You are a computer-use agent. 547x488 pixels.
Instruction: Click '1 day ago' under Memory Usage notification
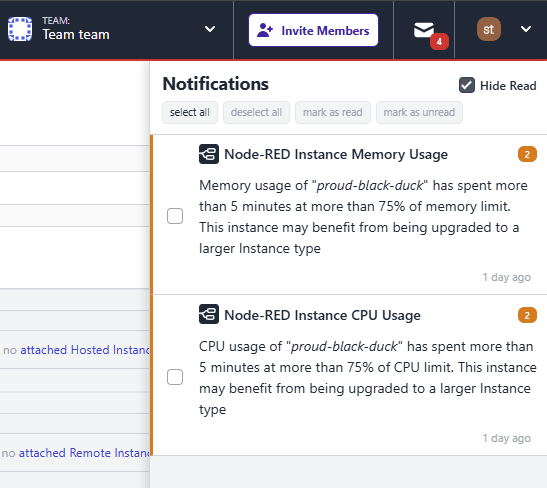coord(507,277)
